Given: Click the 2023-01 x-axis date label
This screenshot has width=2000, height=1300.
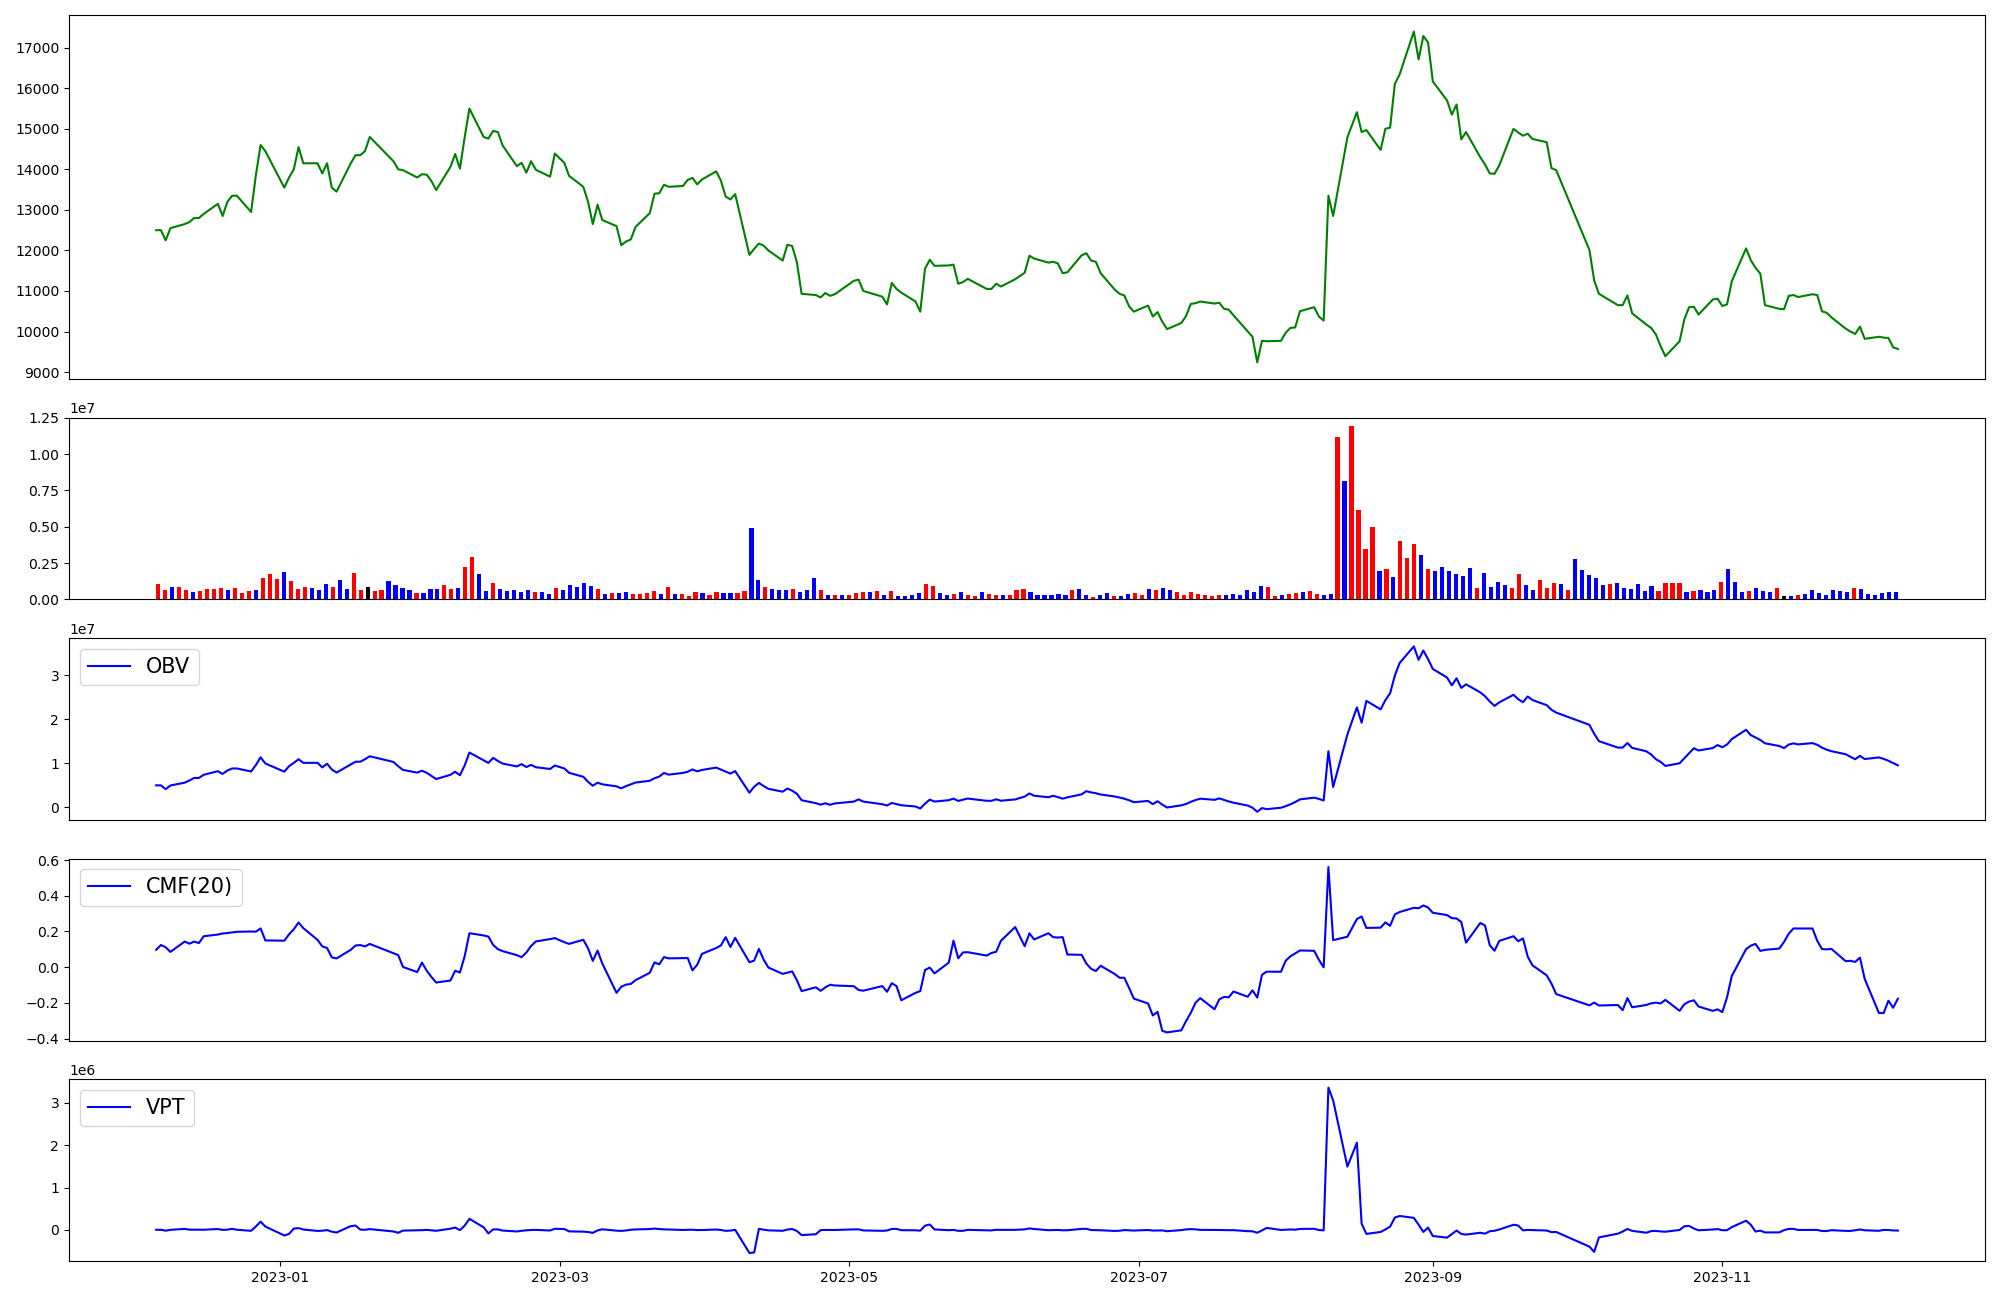Looking at the screenshot, I should (x=280, y=1277).
